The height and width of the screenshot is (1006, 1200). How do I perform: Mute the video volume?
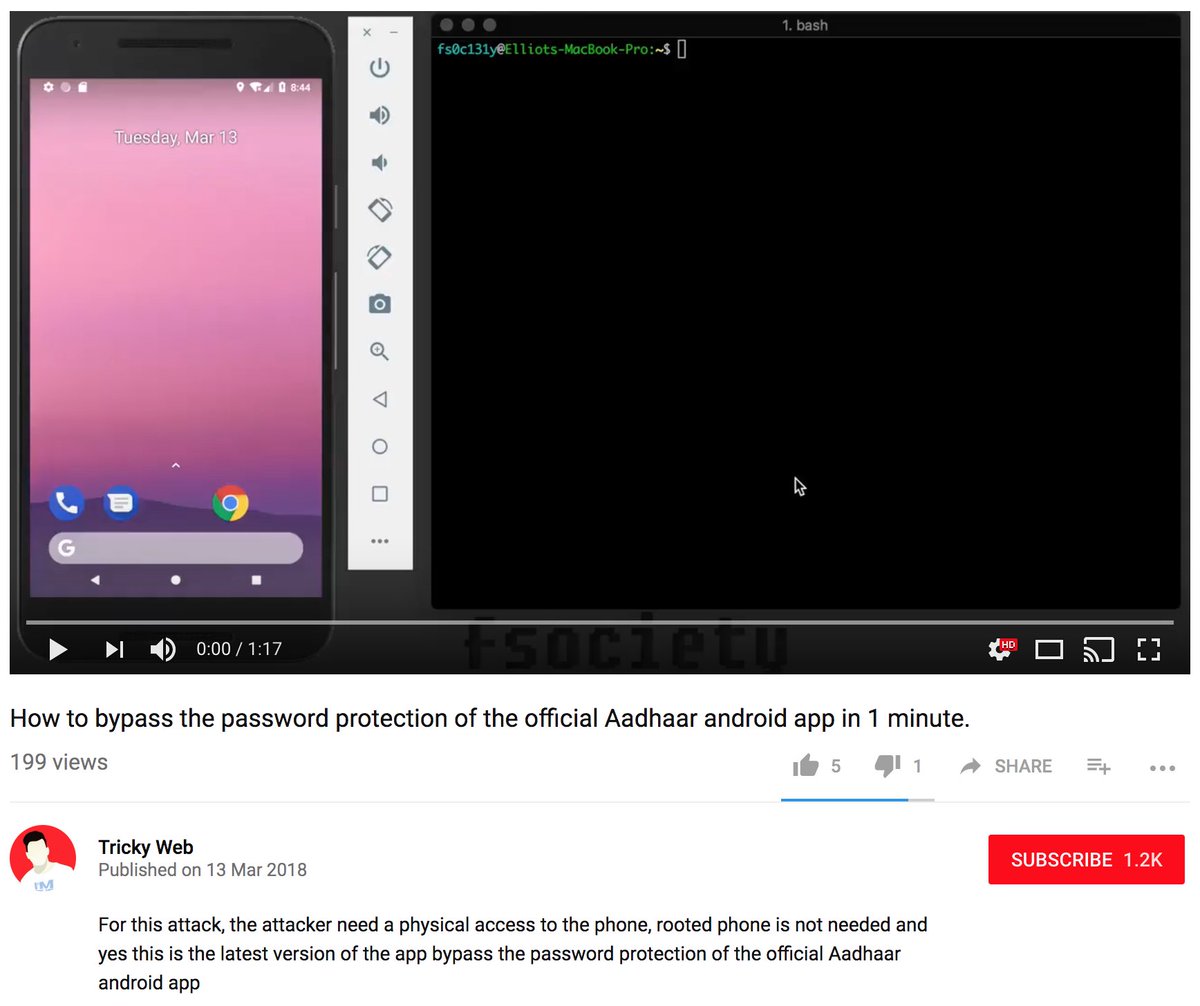coord(163,650)
